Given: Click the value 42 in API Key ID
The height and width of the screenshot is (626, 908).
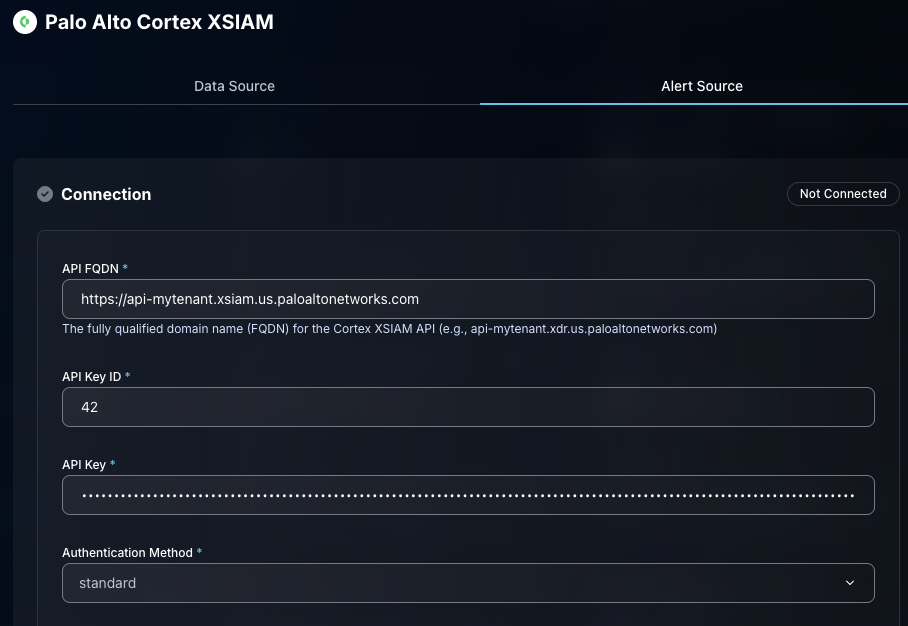Looking at the screenshot, I should tap(89, 407).
